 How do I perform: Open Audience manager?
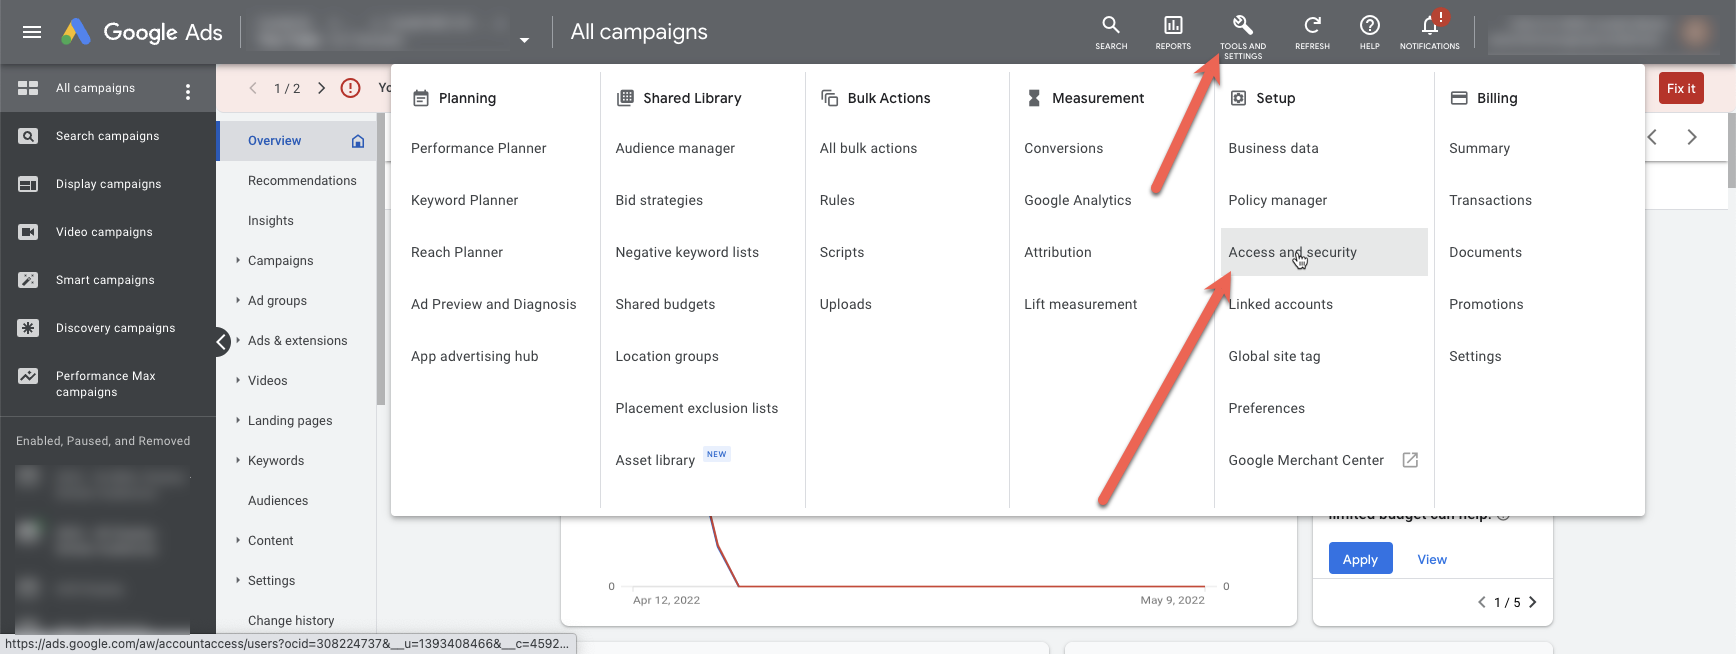[x=675, y=148]
